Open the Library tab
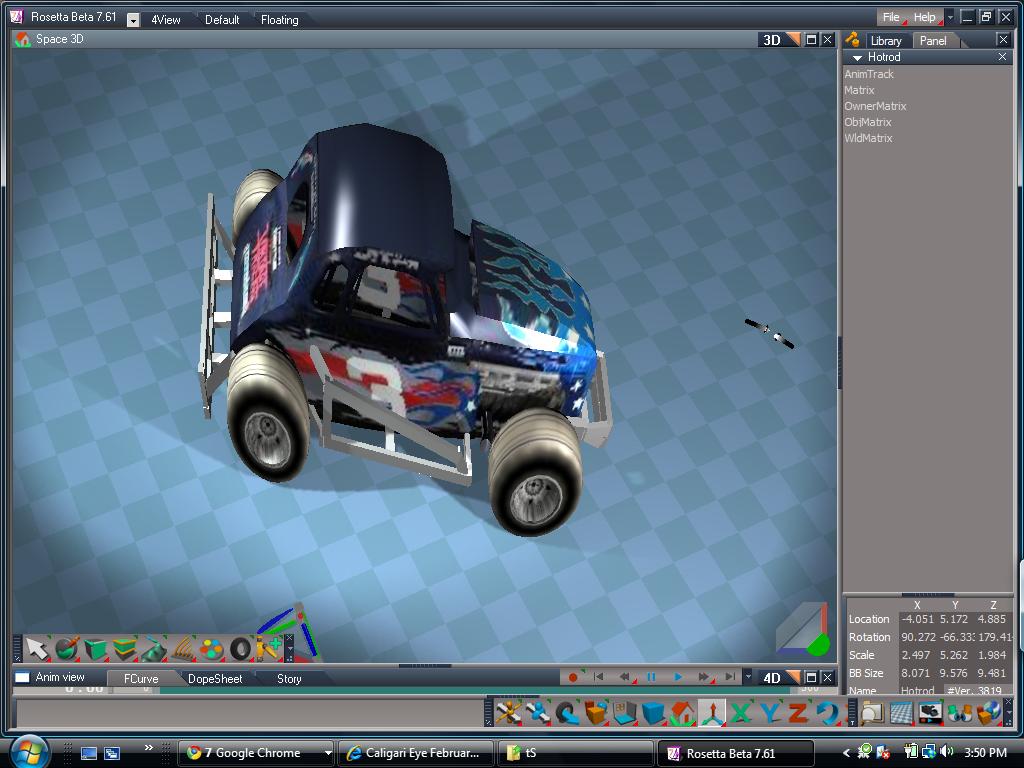 coord(885,41)
